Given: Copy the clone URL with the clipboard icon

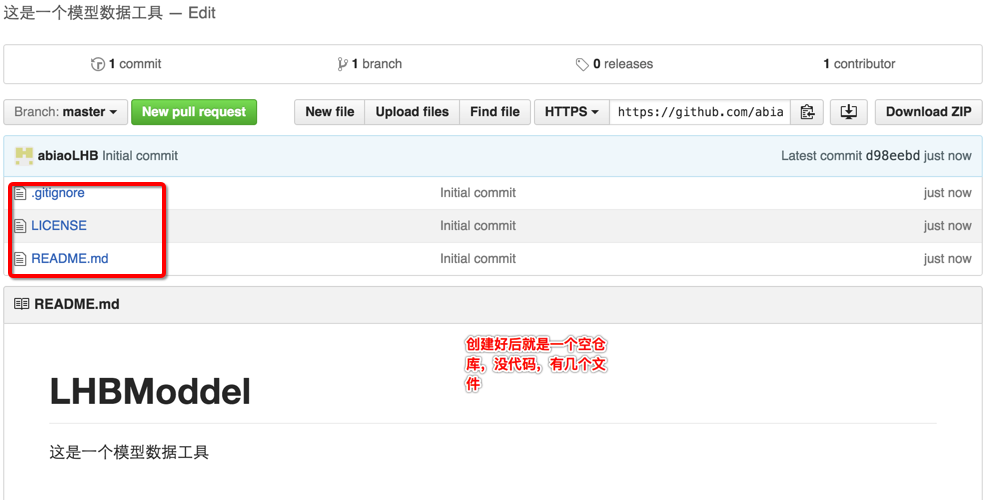Looking at the screenshot, I should pos(807,112).
